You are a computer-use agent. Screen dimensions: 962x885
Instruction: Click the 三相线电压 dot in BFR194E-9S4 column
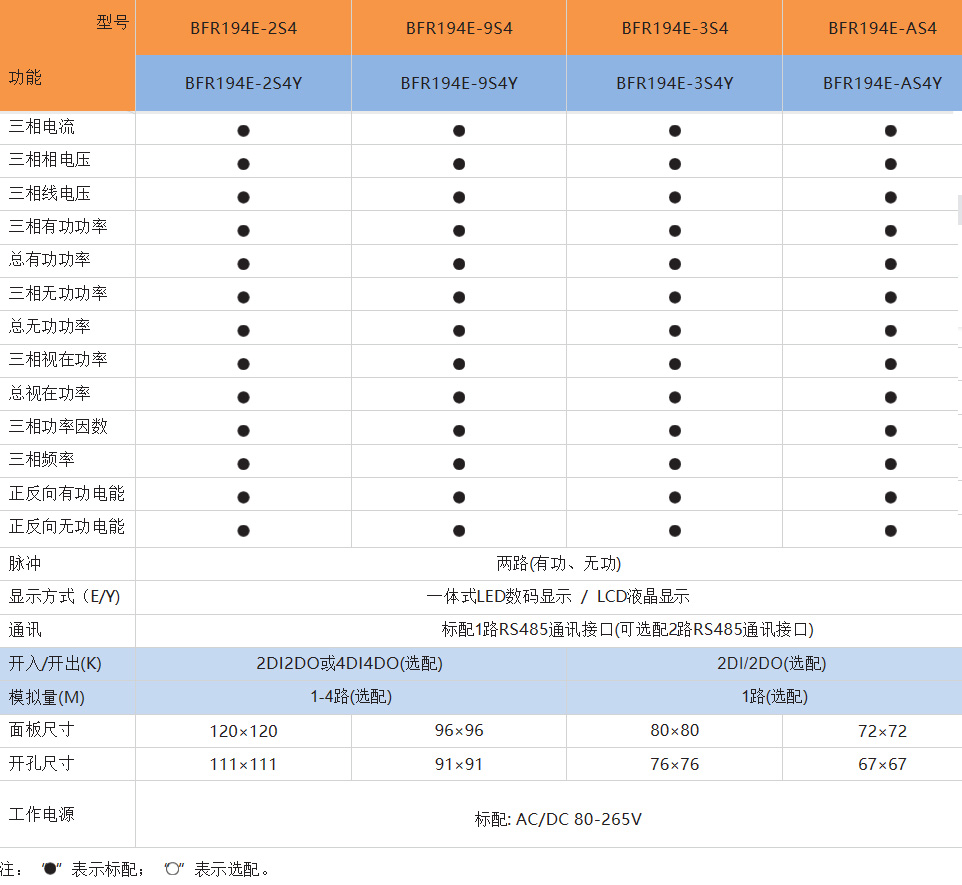point(459,197)
